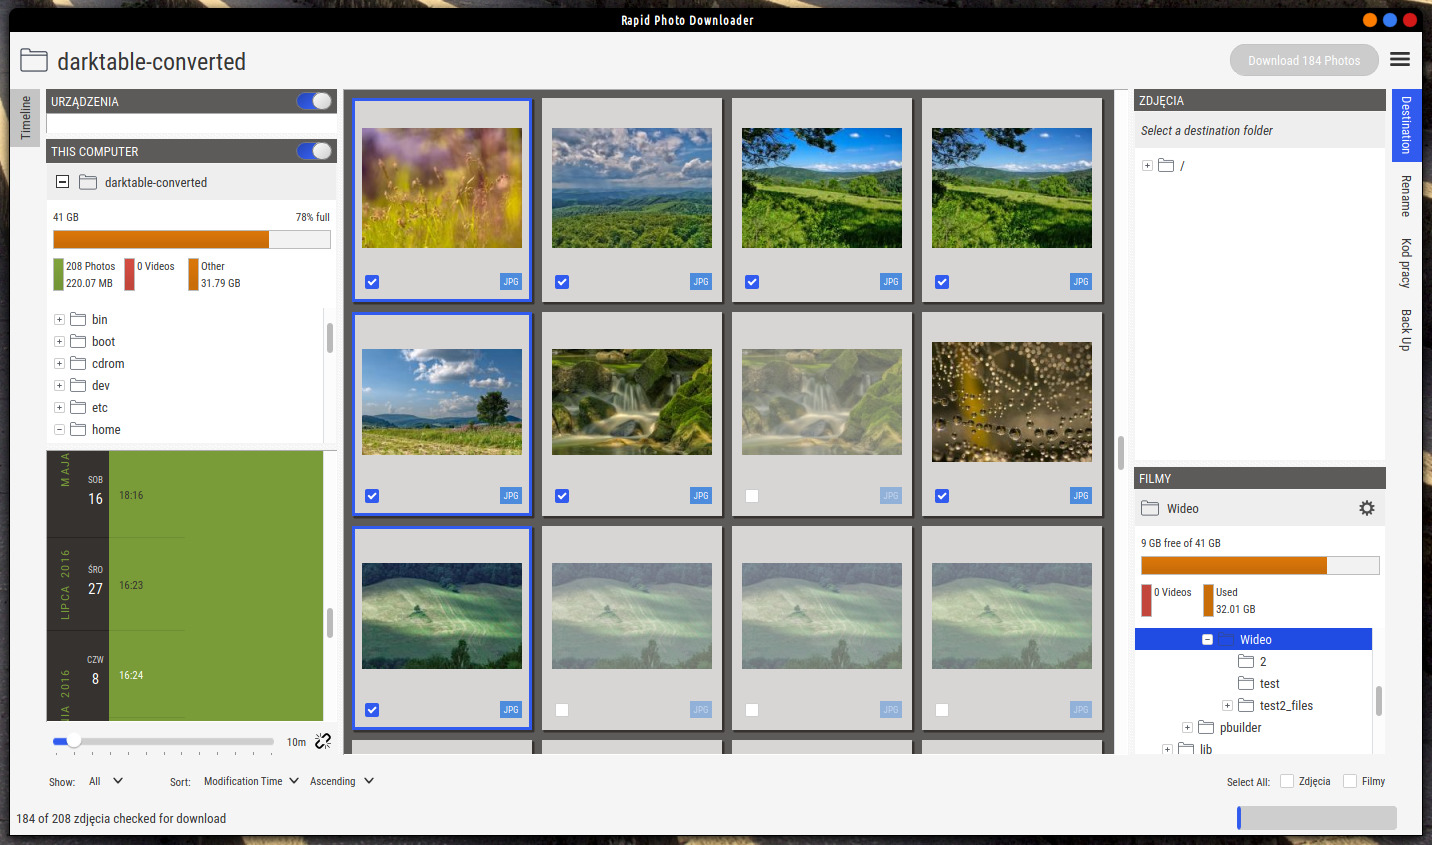
Task: Click the Wideo folder icon under FILMY
Action: pos(1150,508)
